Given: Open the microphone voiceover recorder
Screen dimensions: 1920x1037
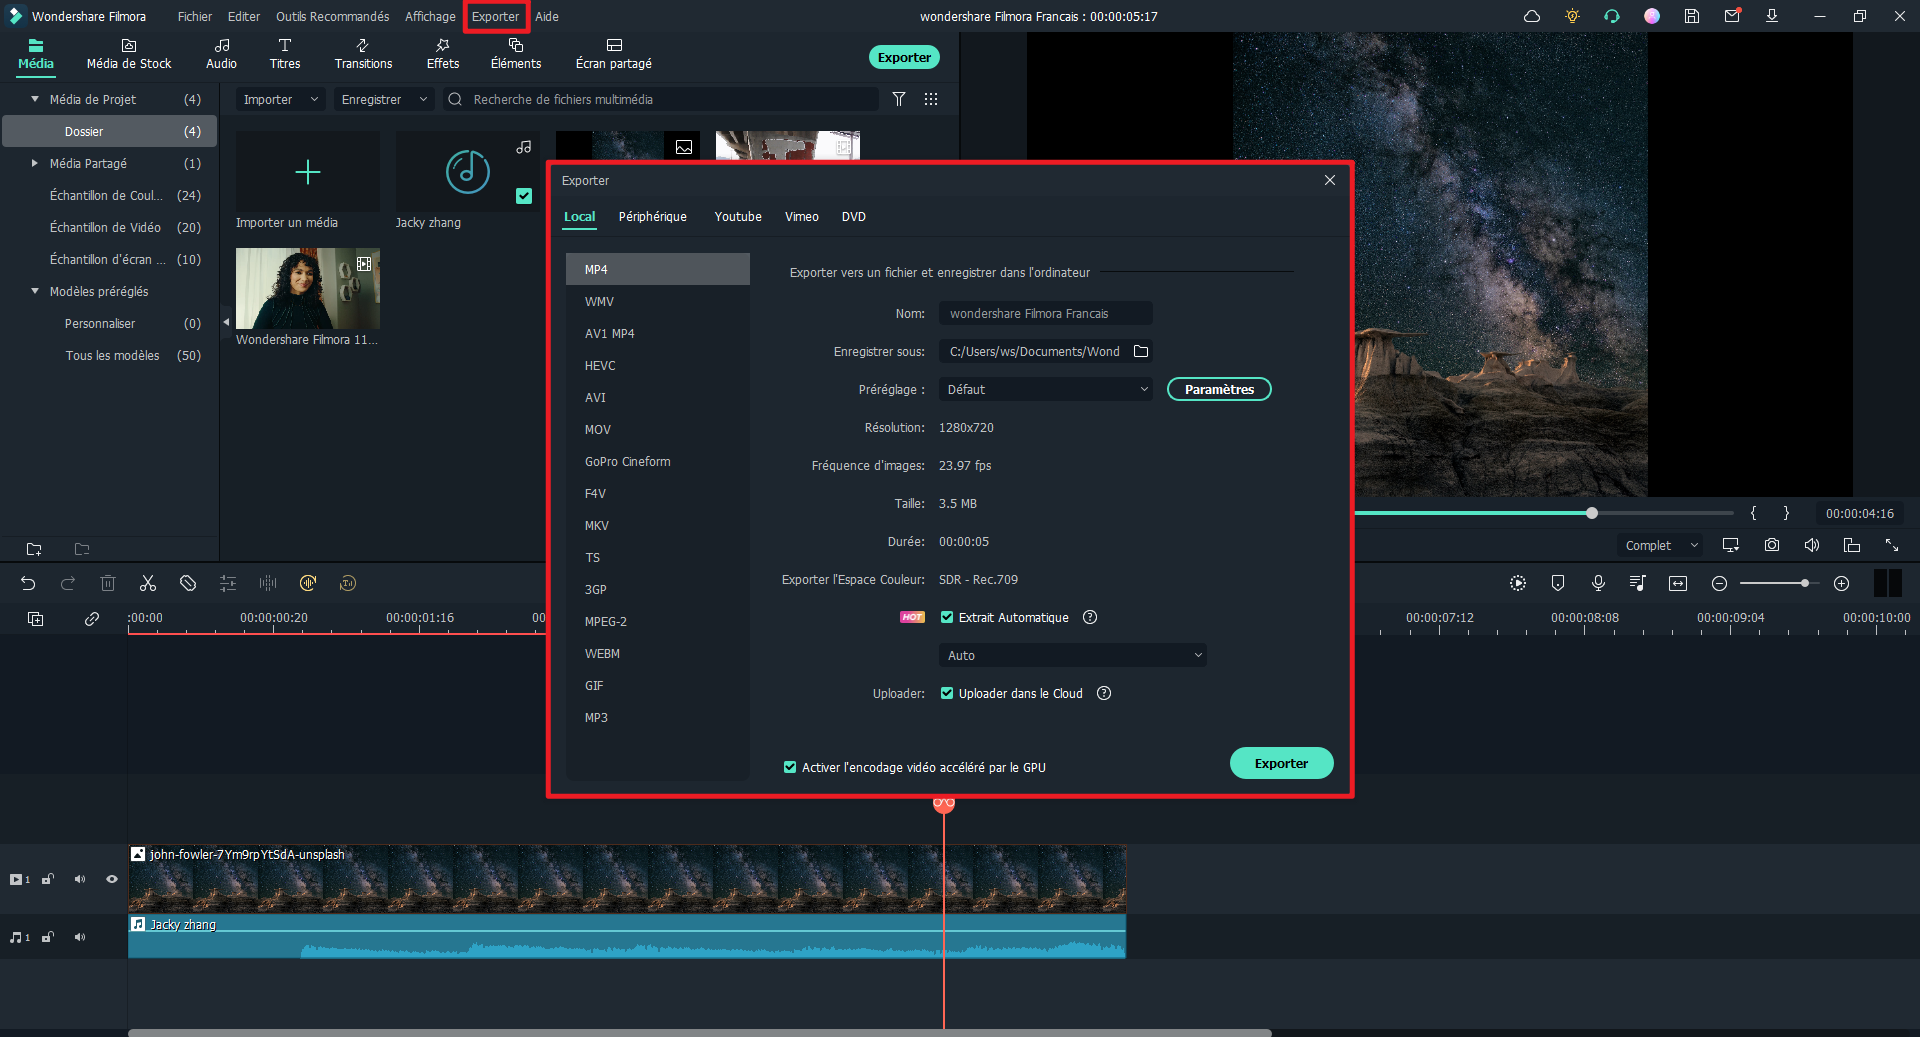Looking at the screenshot, I should pyautogui.click(x=1598, y=583).
